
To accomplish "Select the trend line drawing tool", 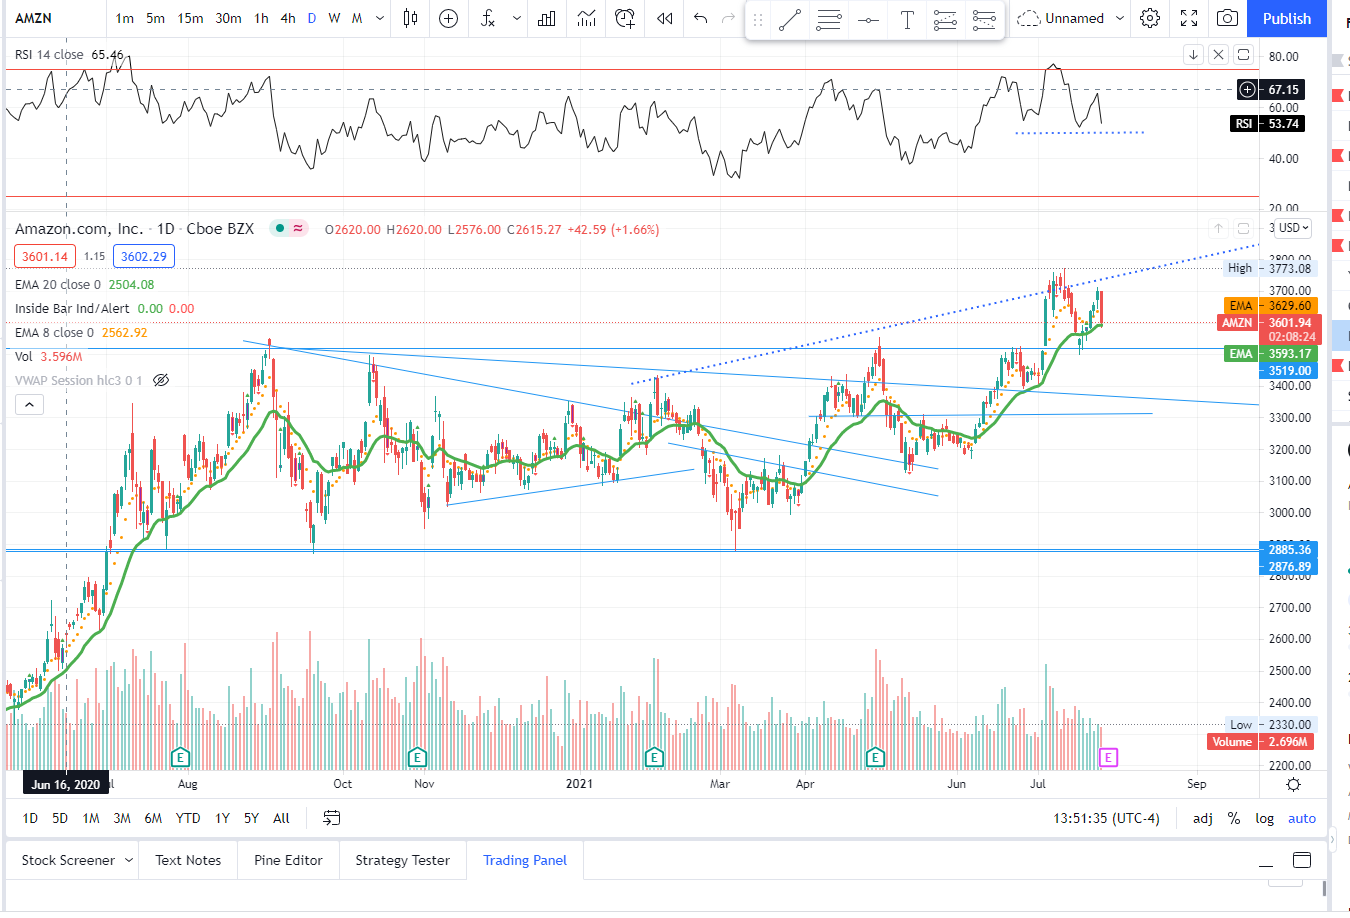I will 790,20.
